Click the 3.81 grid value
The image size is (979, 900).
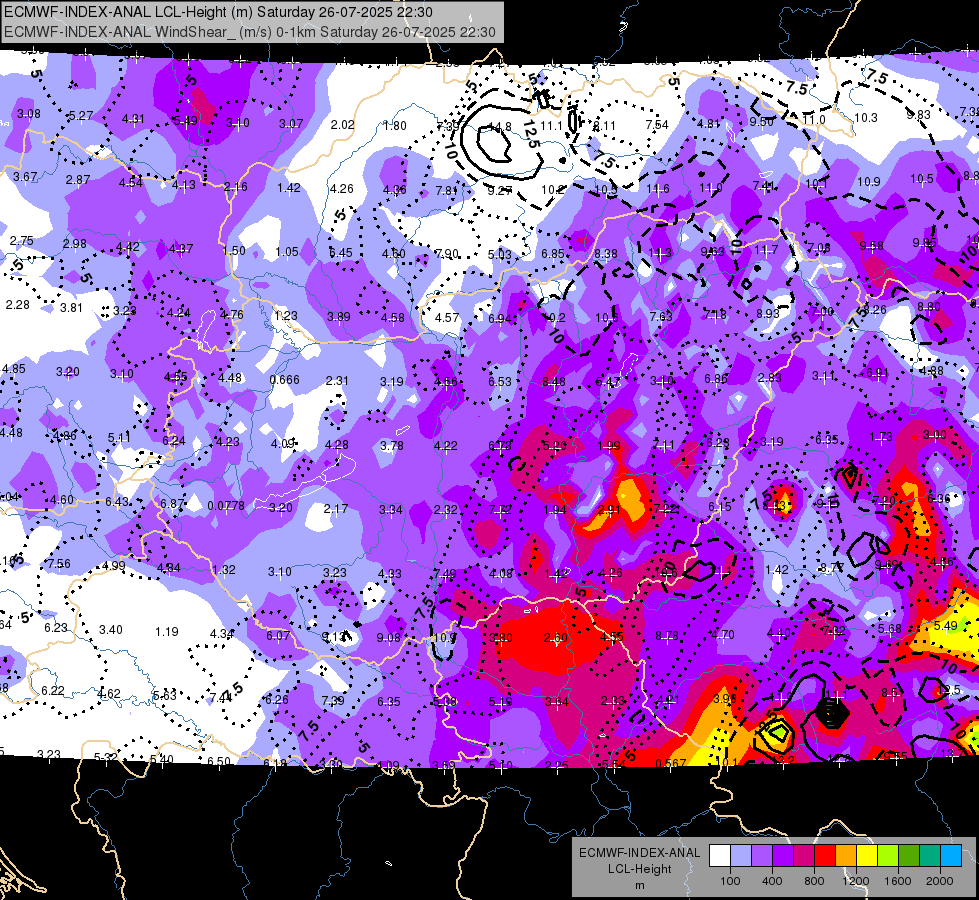click(x=71, y=307)
